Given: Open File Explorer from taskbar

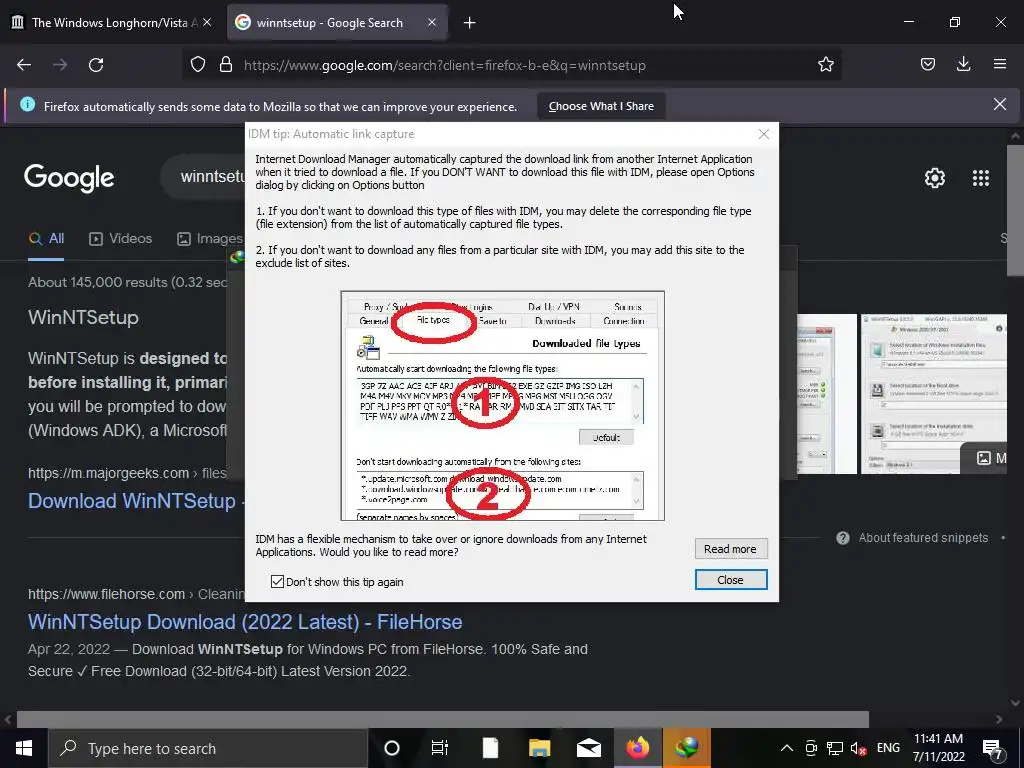Looking at the screenshot, I should [539, 748].
